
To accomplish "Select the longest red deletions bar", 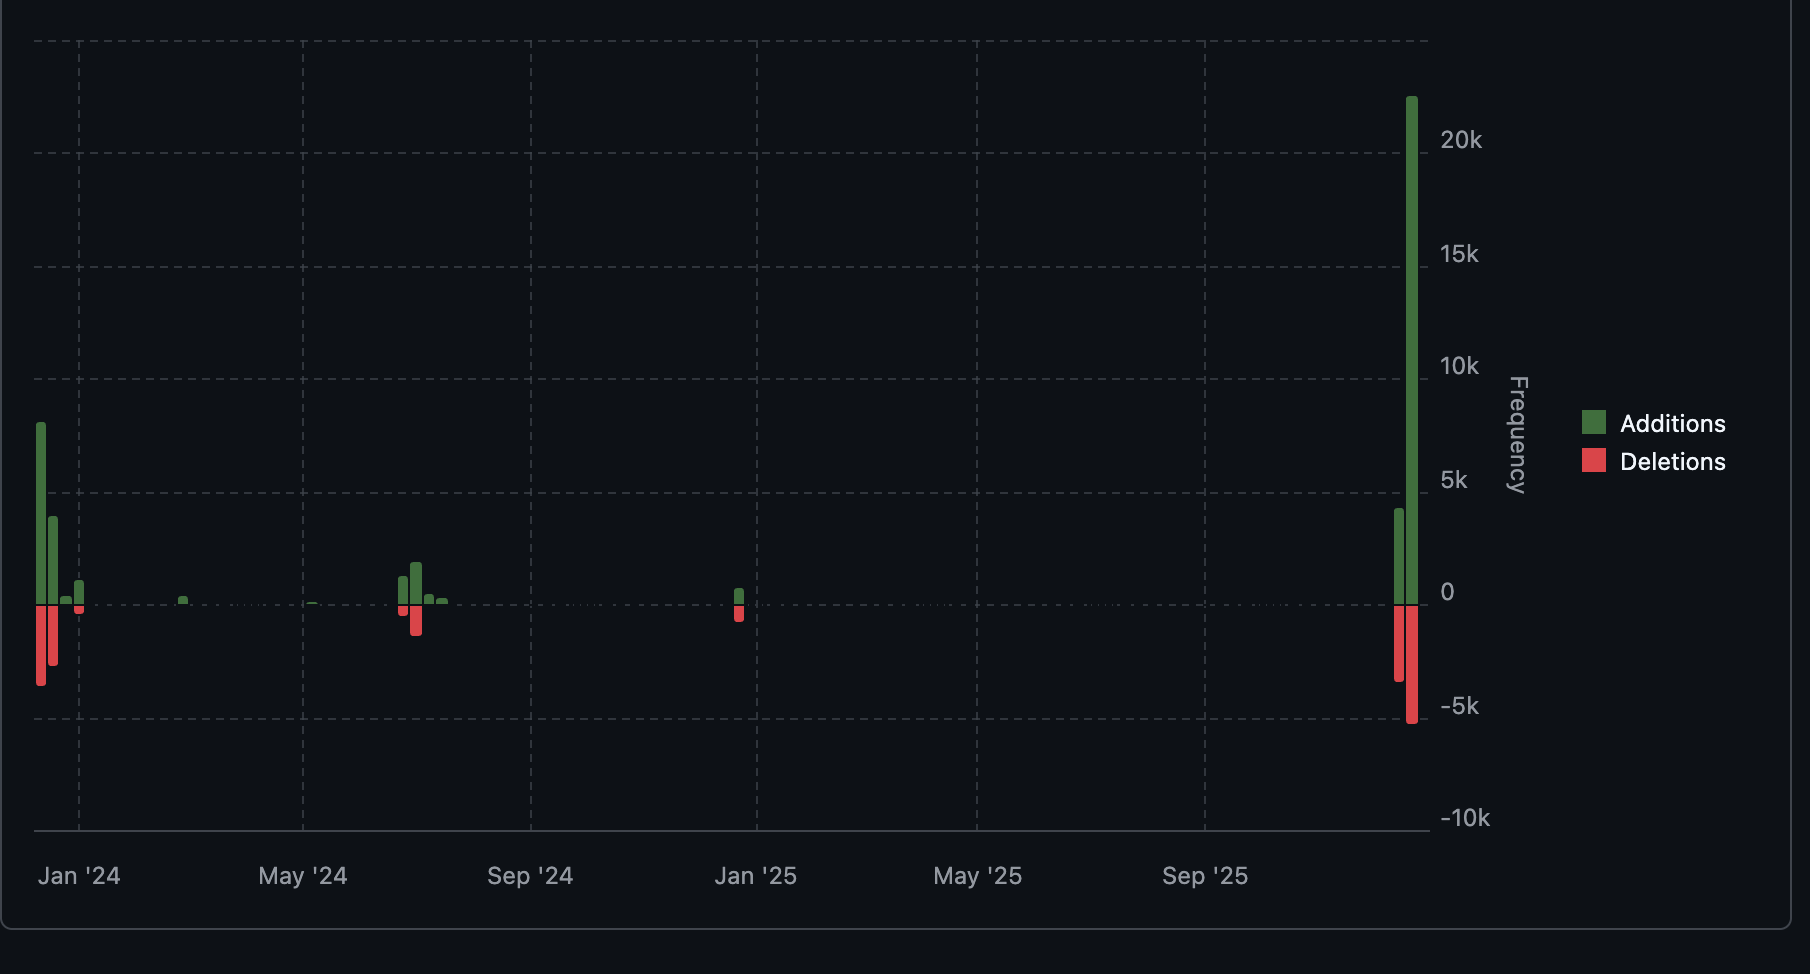I will (1412, 664).
